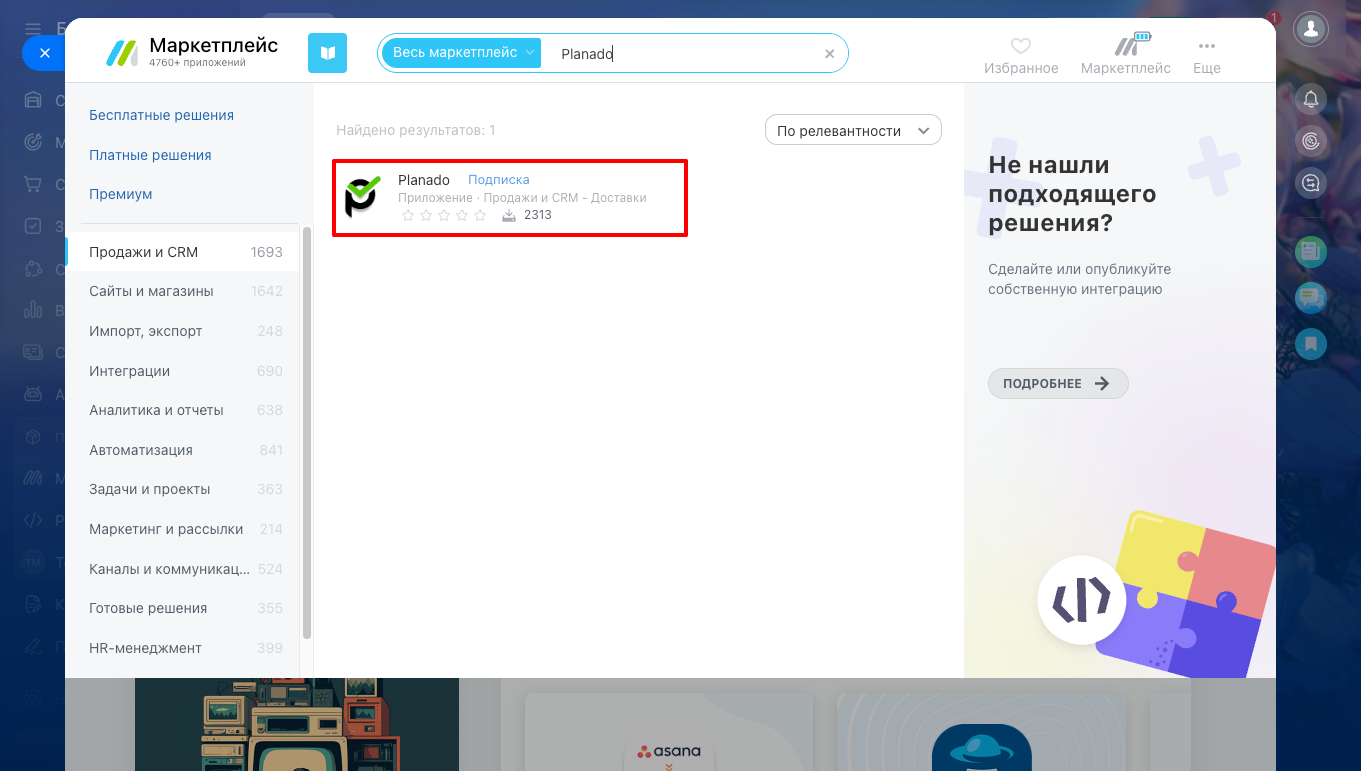This screenshot has height=771, width=1361.
Task: Click the Подписка label next to Planado
Action: click(x=499, y=180)
